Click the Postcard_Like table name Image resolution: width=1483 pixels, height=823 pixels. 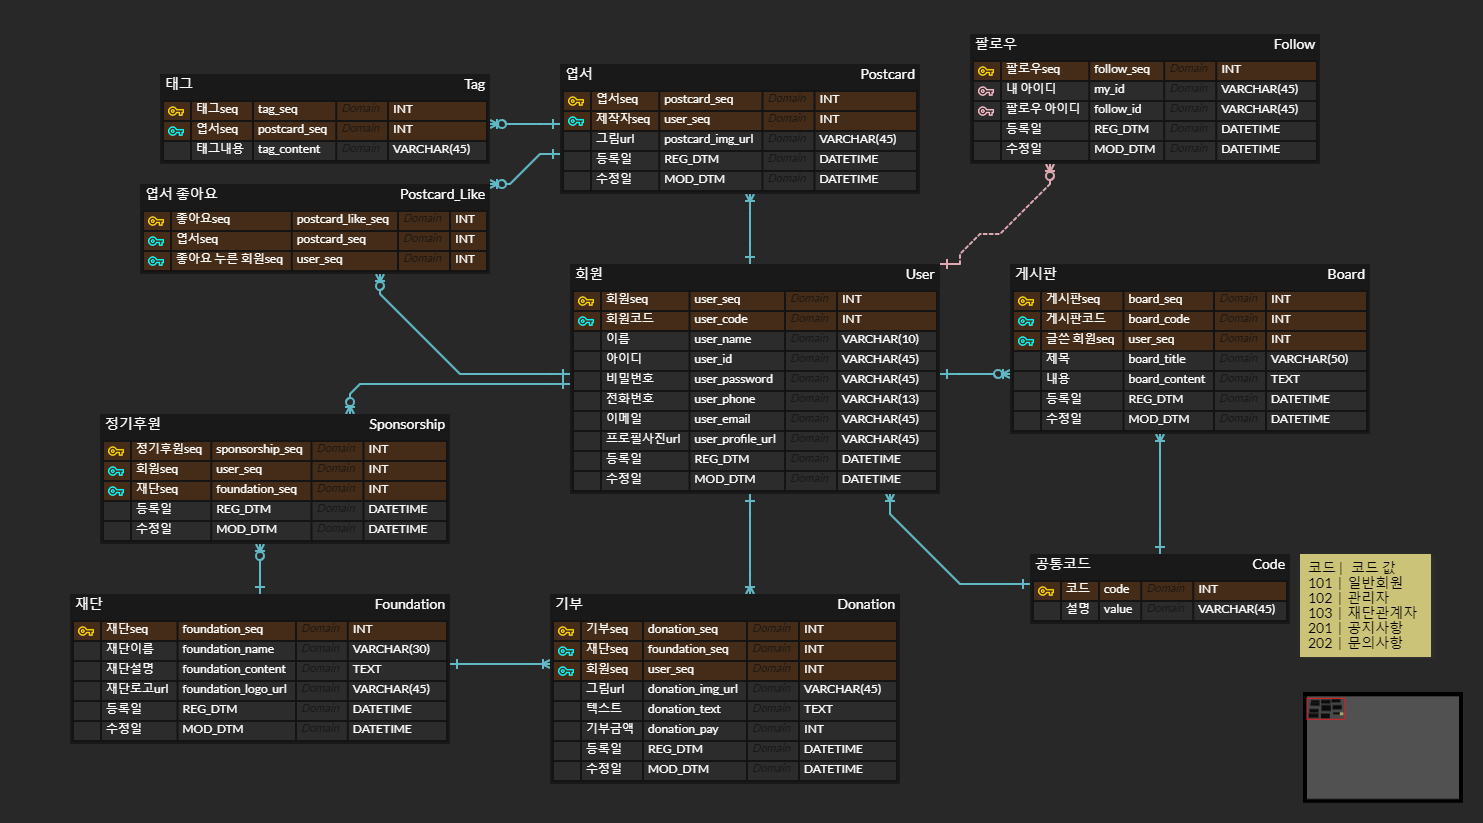coord(442,194)
